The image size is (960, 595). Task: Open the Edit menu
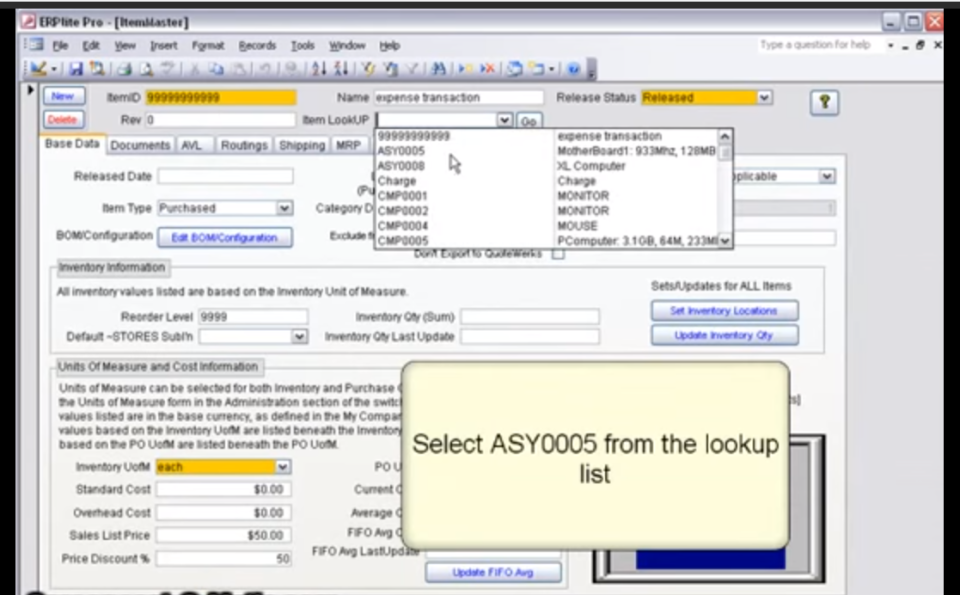[91, 45]
